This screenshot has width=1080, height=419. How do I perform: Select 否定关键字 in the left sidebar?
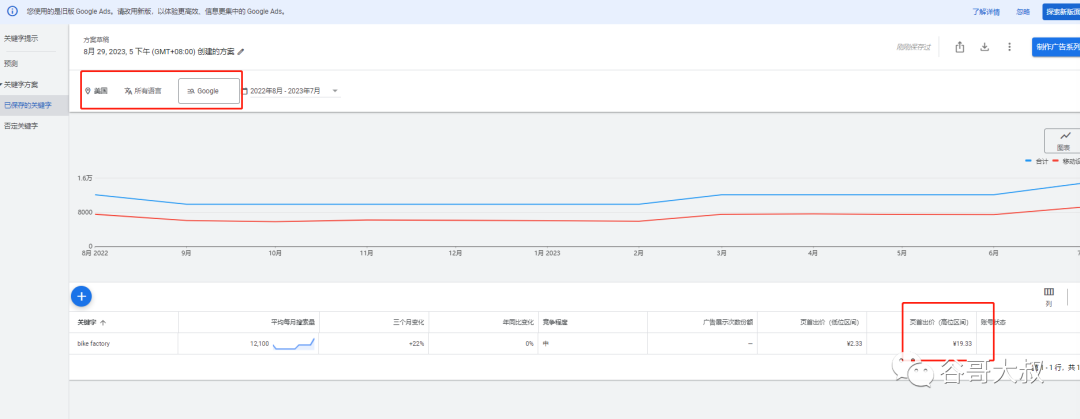[21, 125]
